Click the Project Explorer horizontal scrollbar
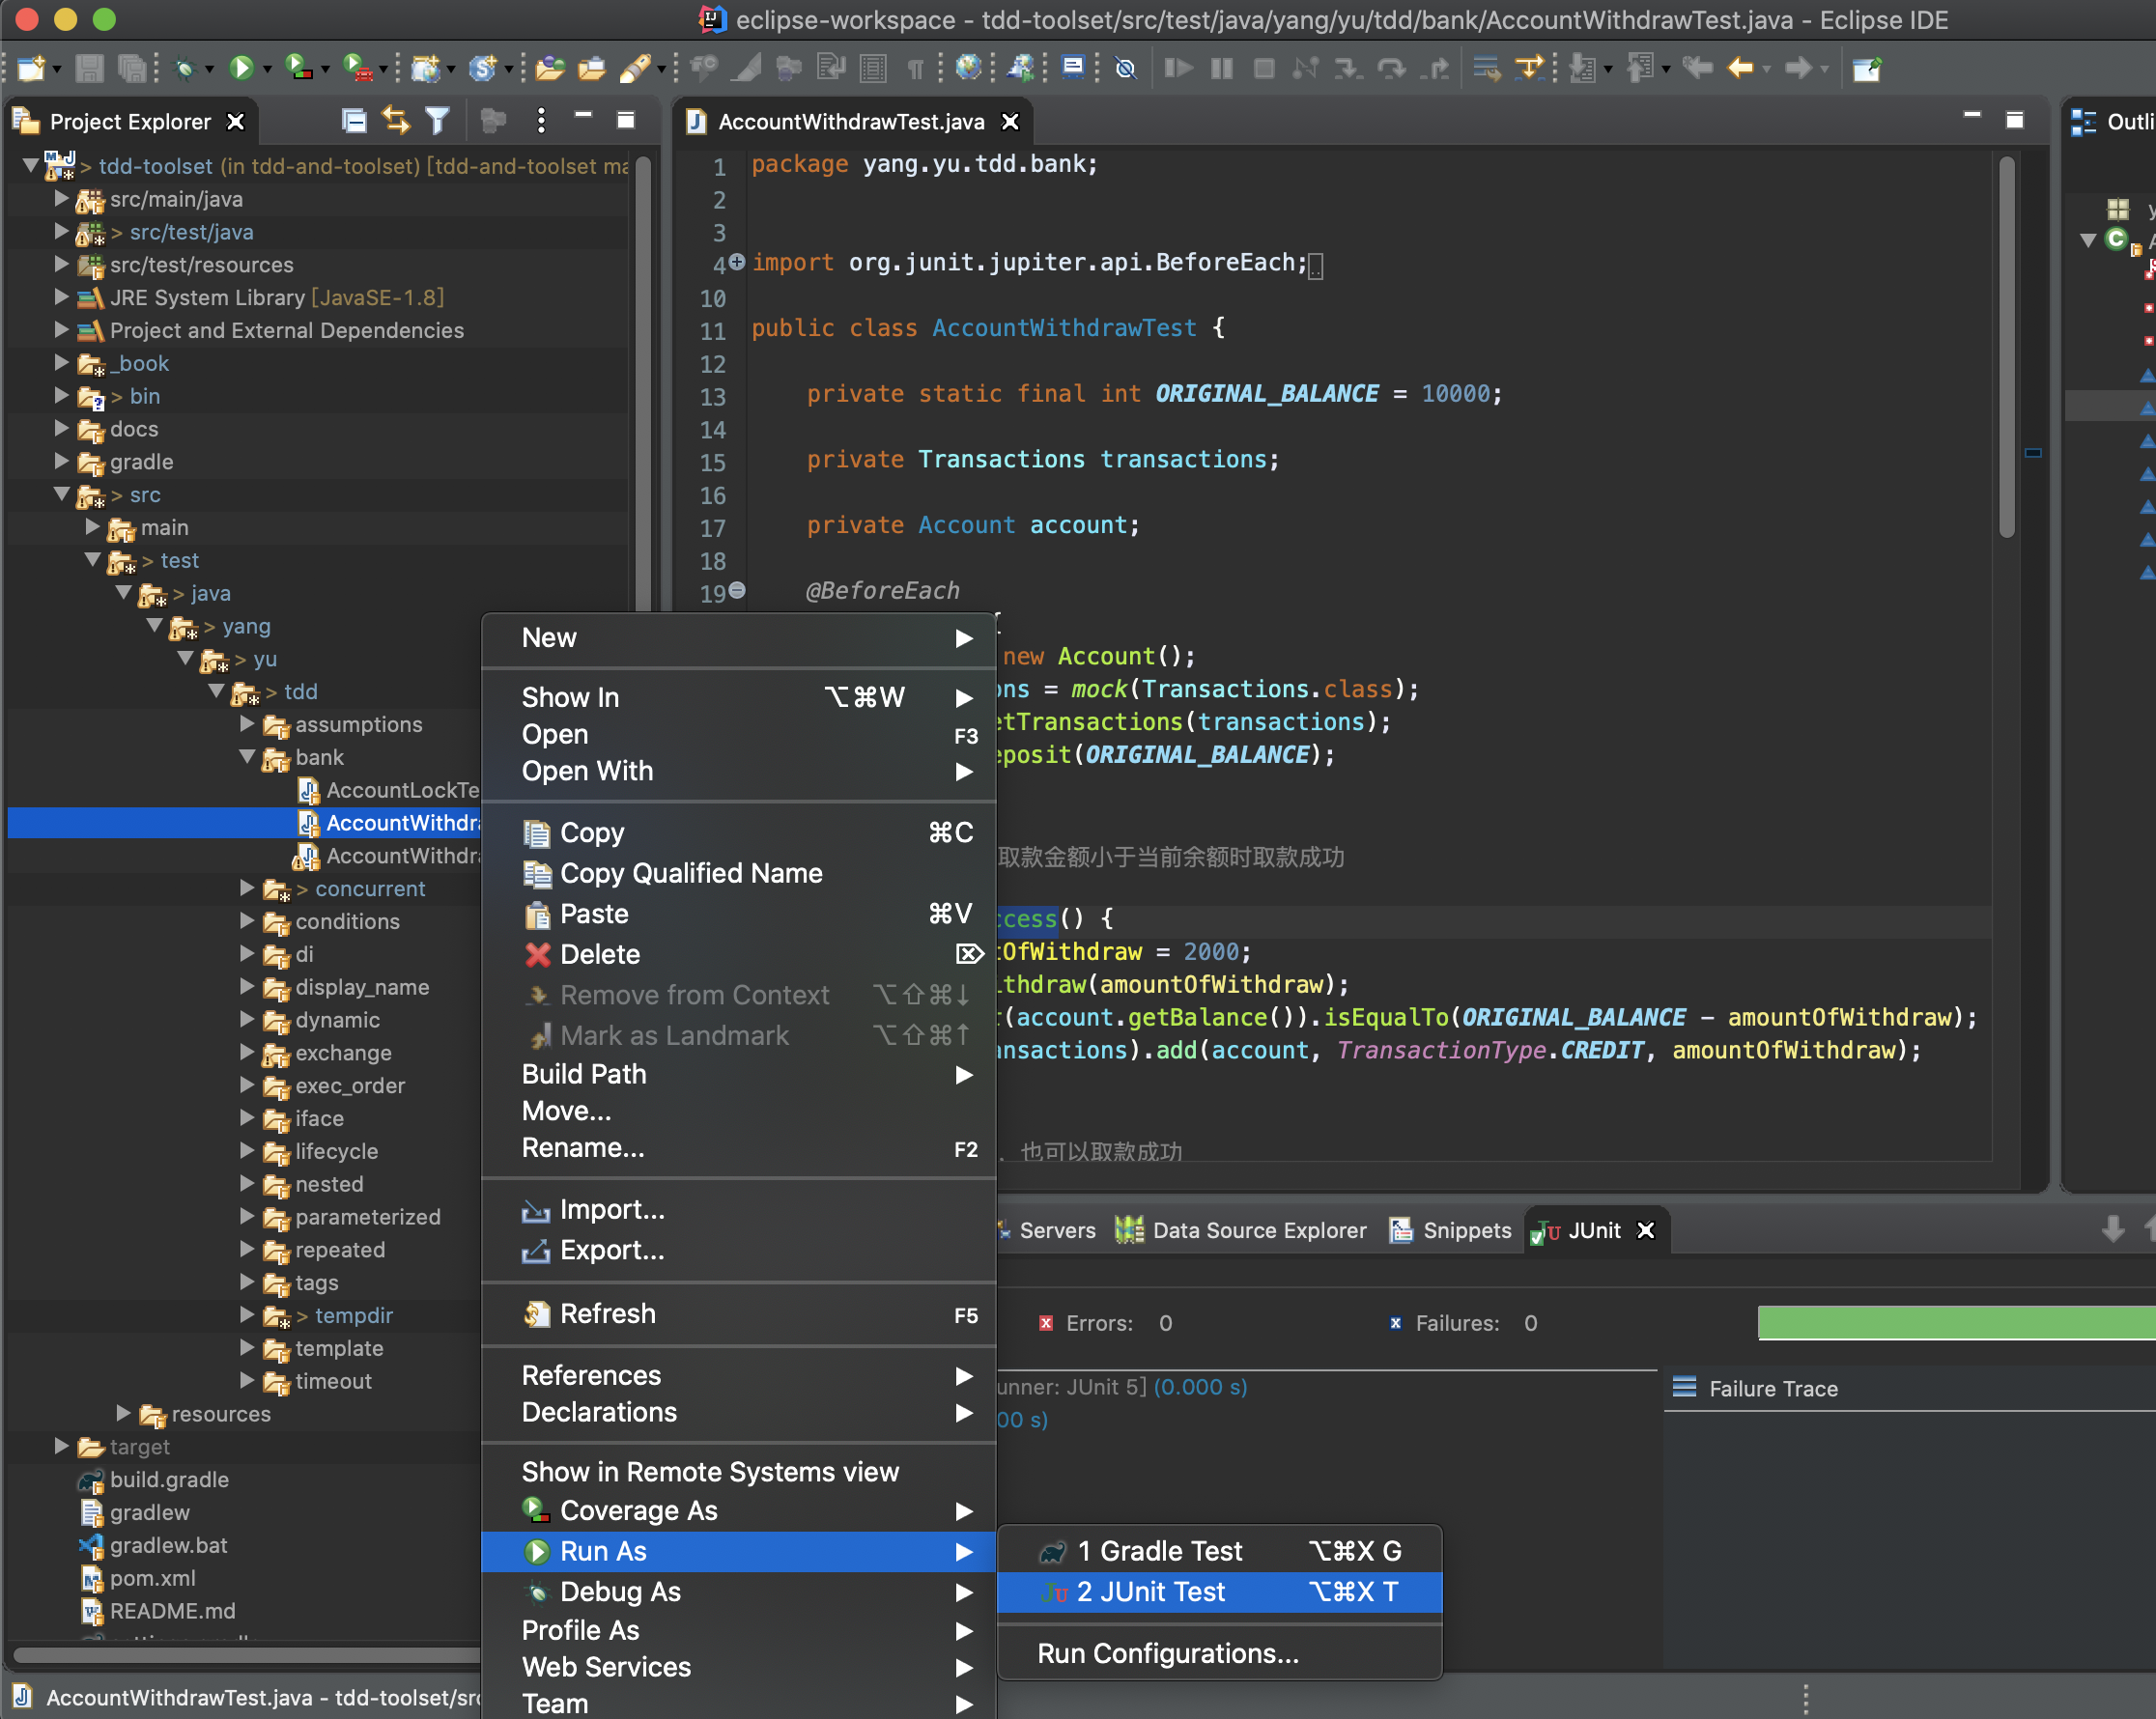The image size is (2156, 1719). click(247, 1655)
